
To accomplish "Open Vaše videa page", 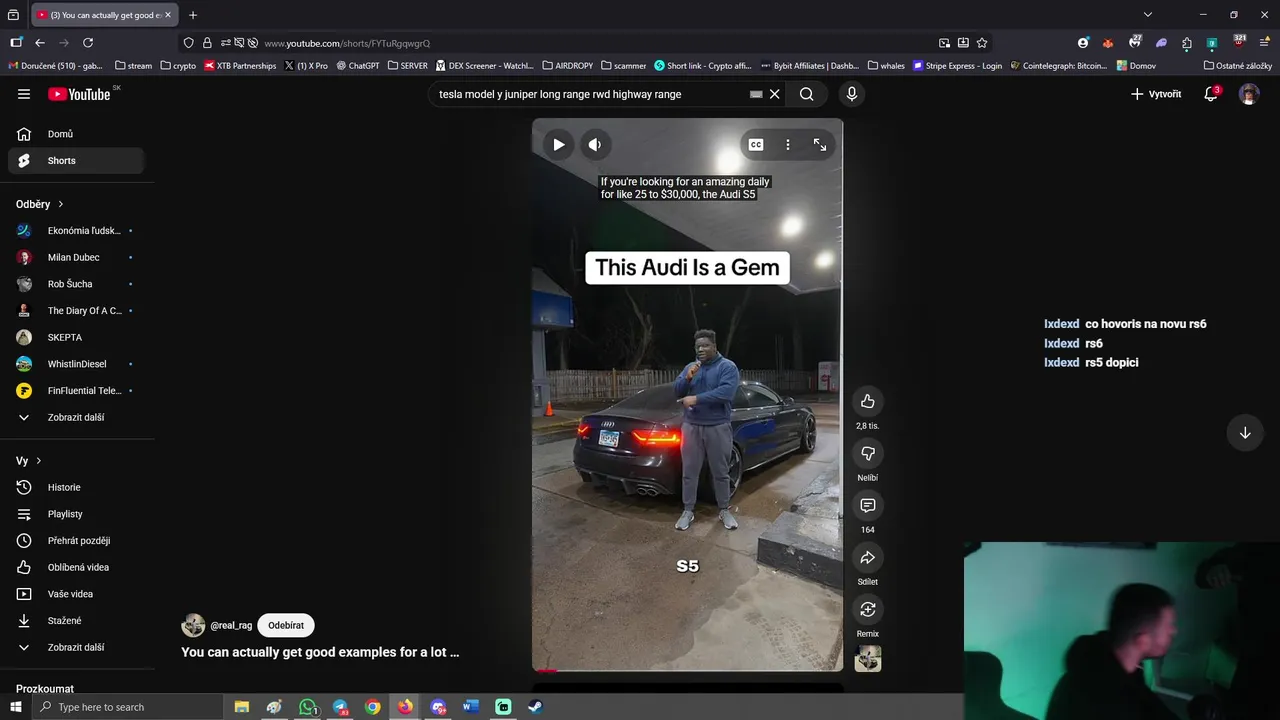I will coord(76,594).
